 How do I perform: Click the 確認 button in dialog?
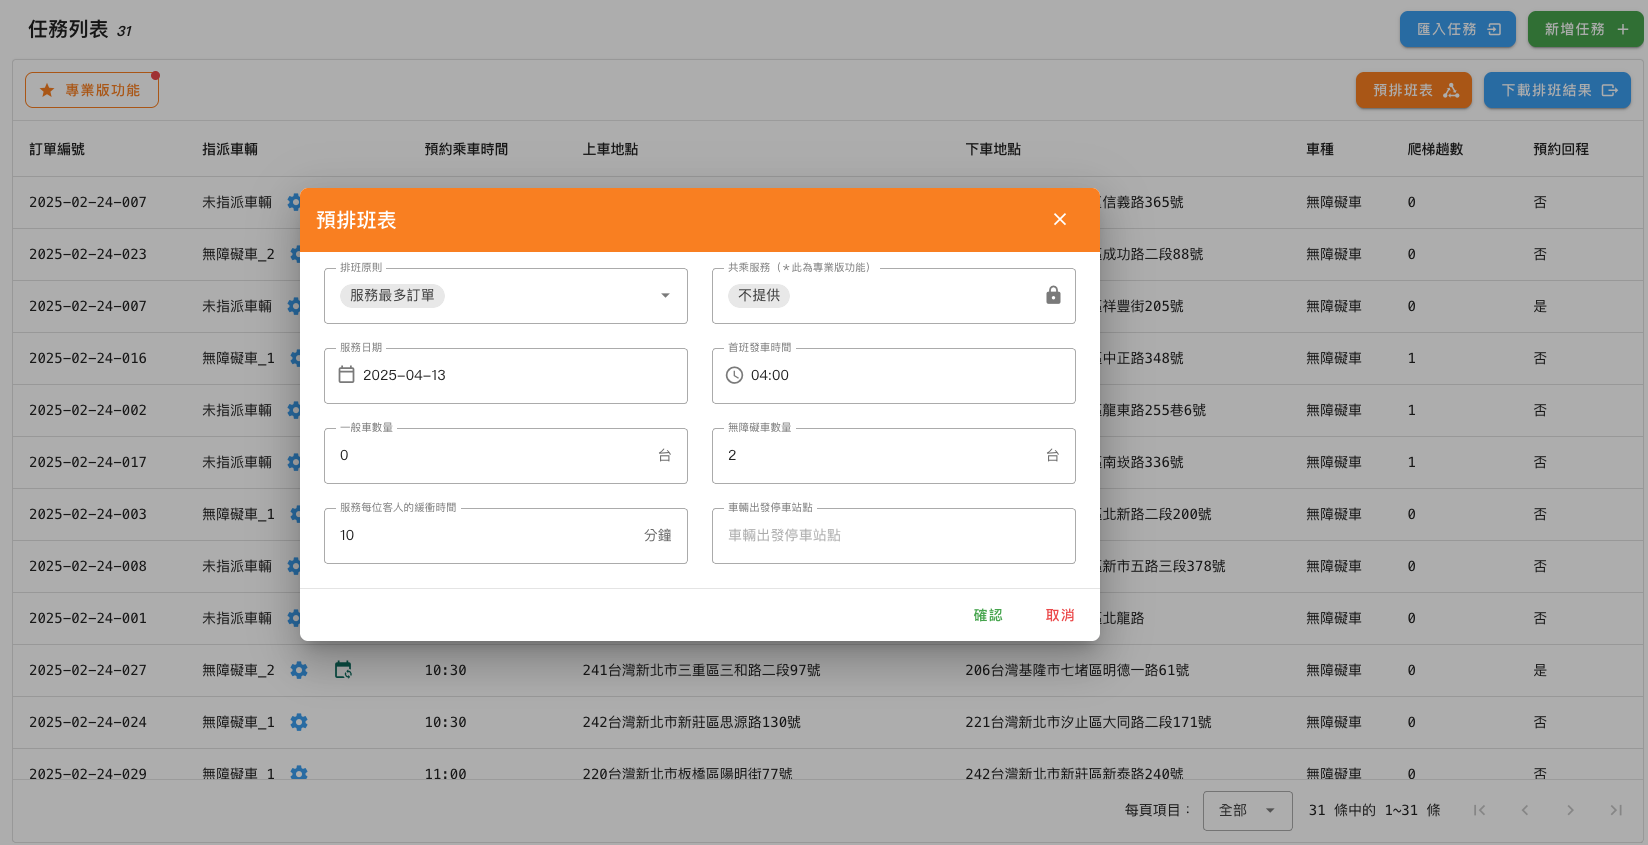point(988,615)
